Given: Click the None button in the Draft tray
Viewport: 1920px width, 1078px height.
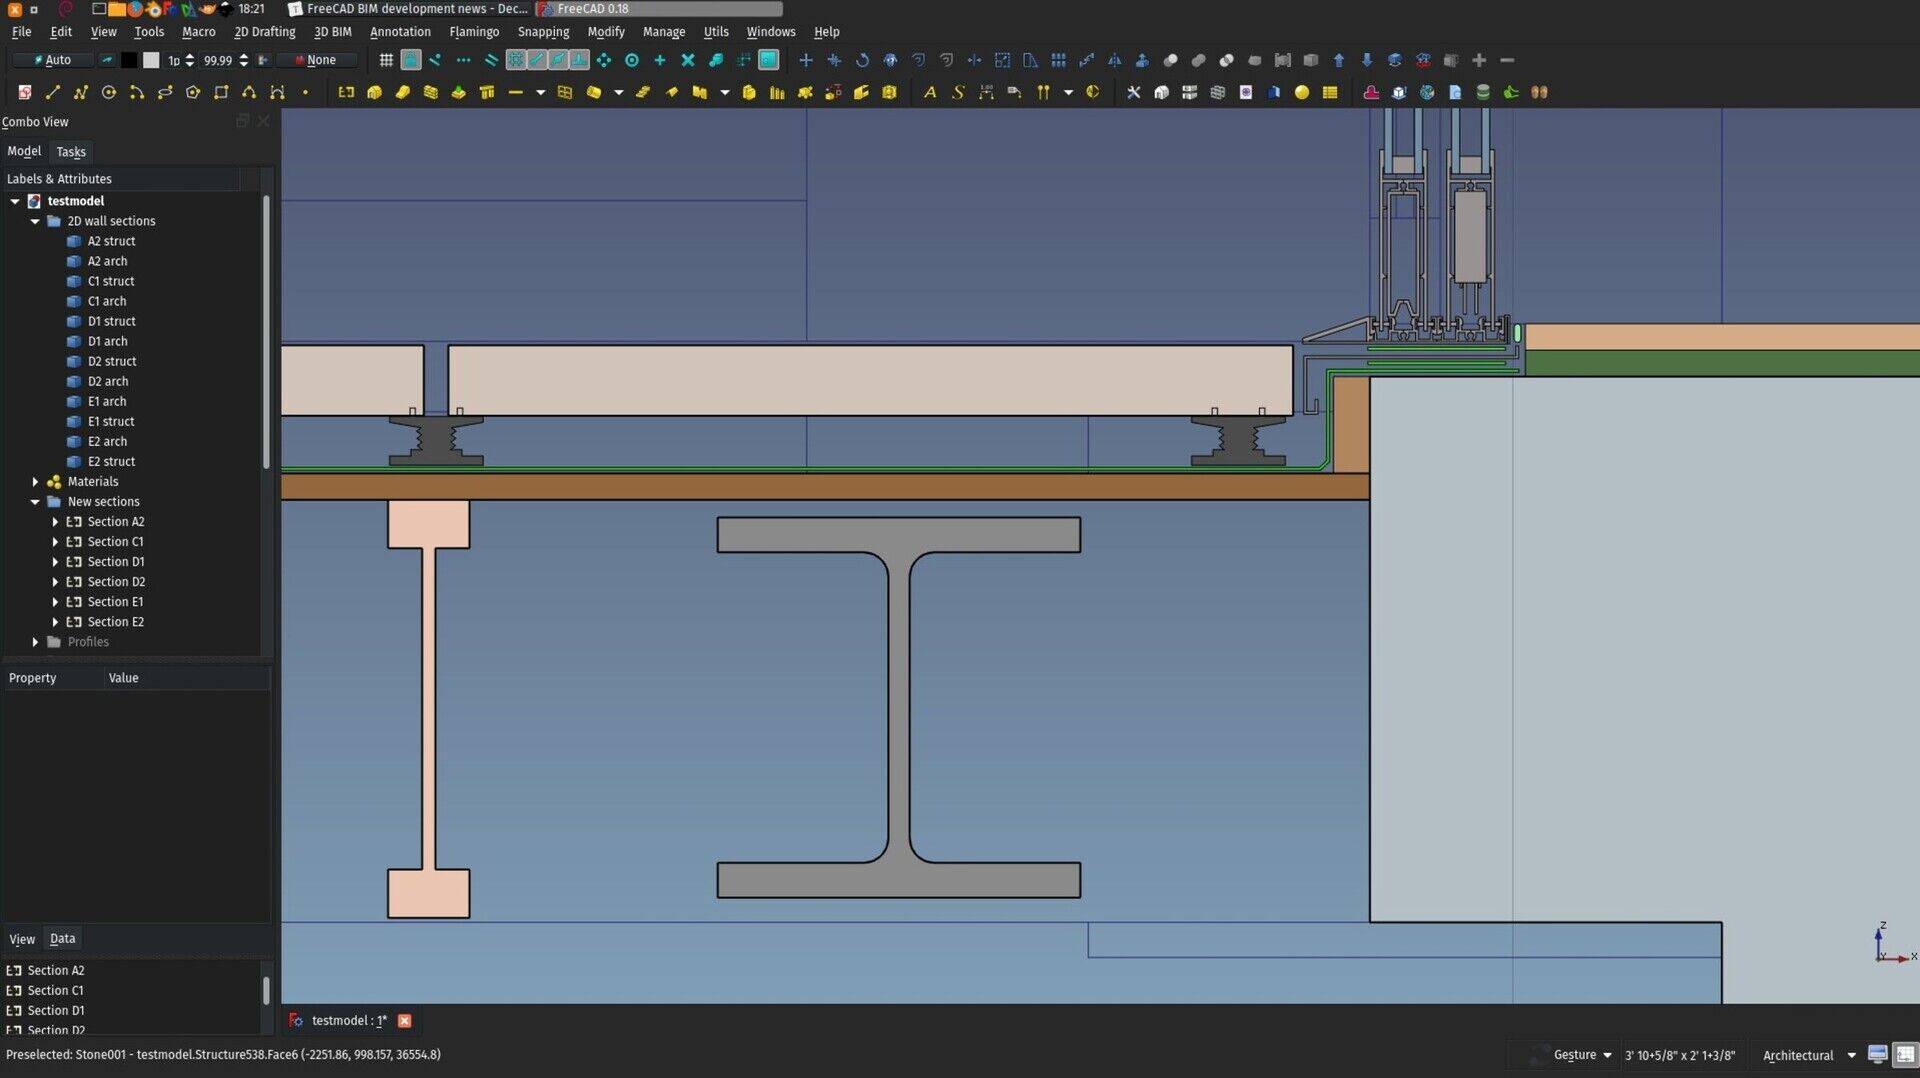Looking at the screenshot, I should [x=320, y=60].
